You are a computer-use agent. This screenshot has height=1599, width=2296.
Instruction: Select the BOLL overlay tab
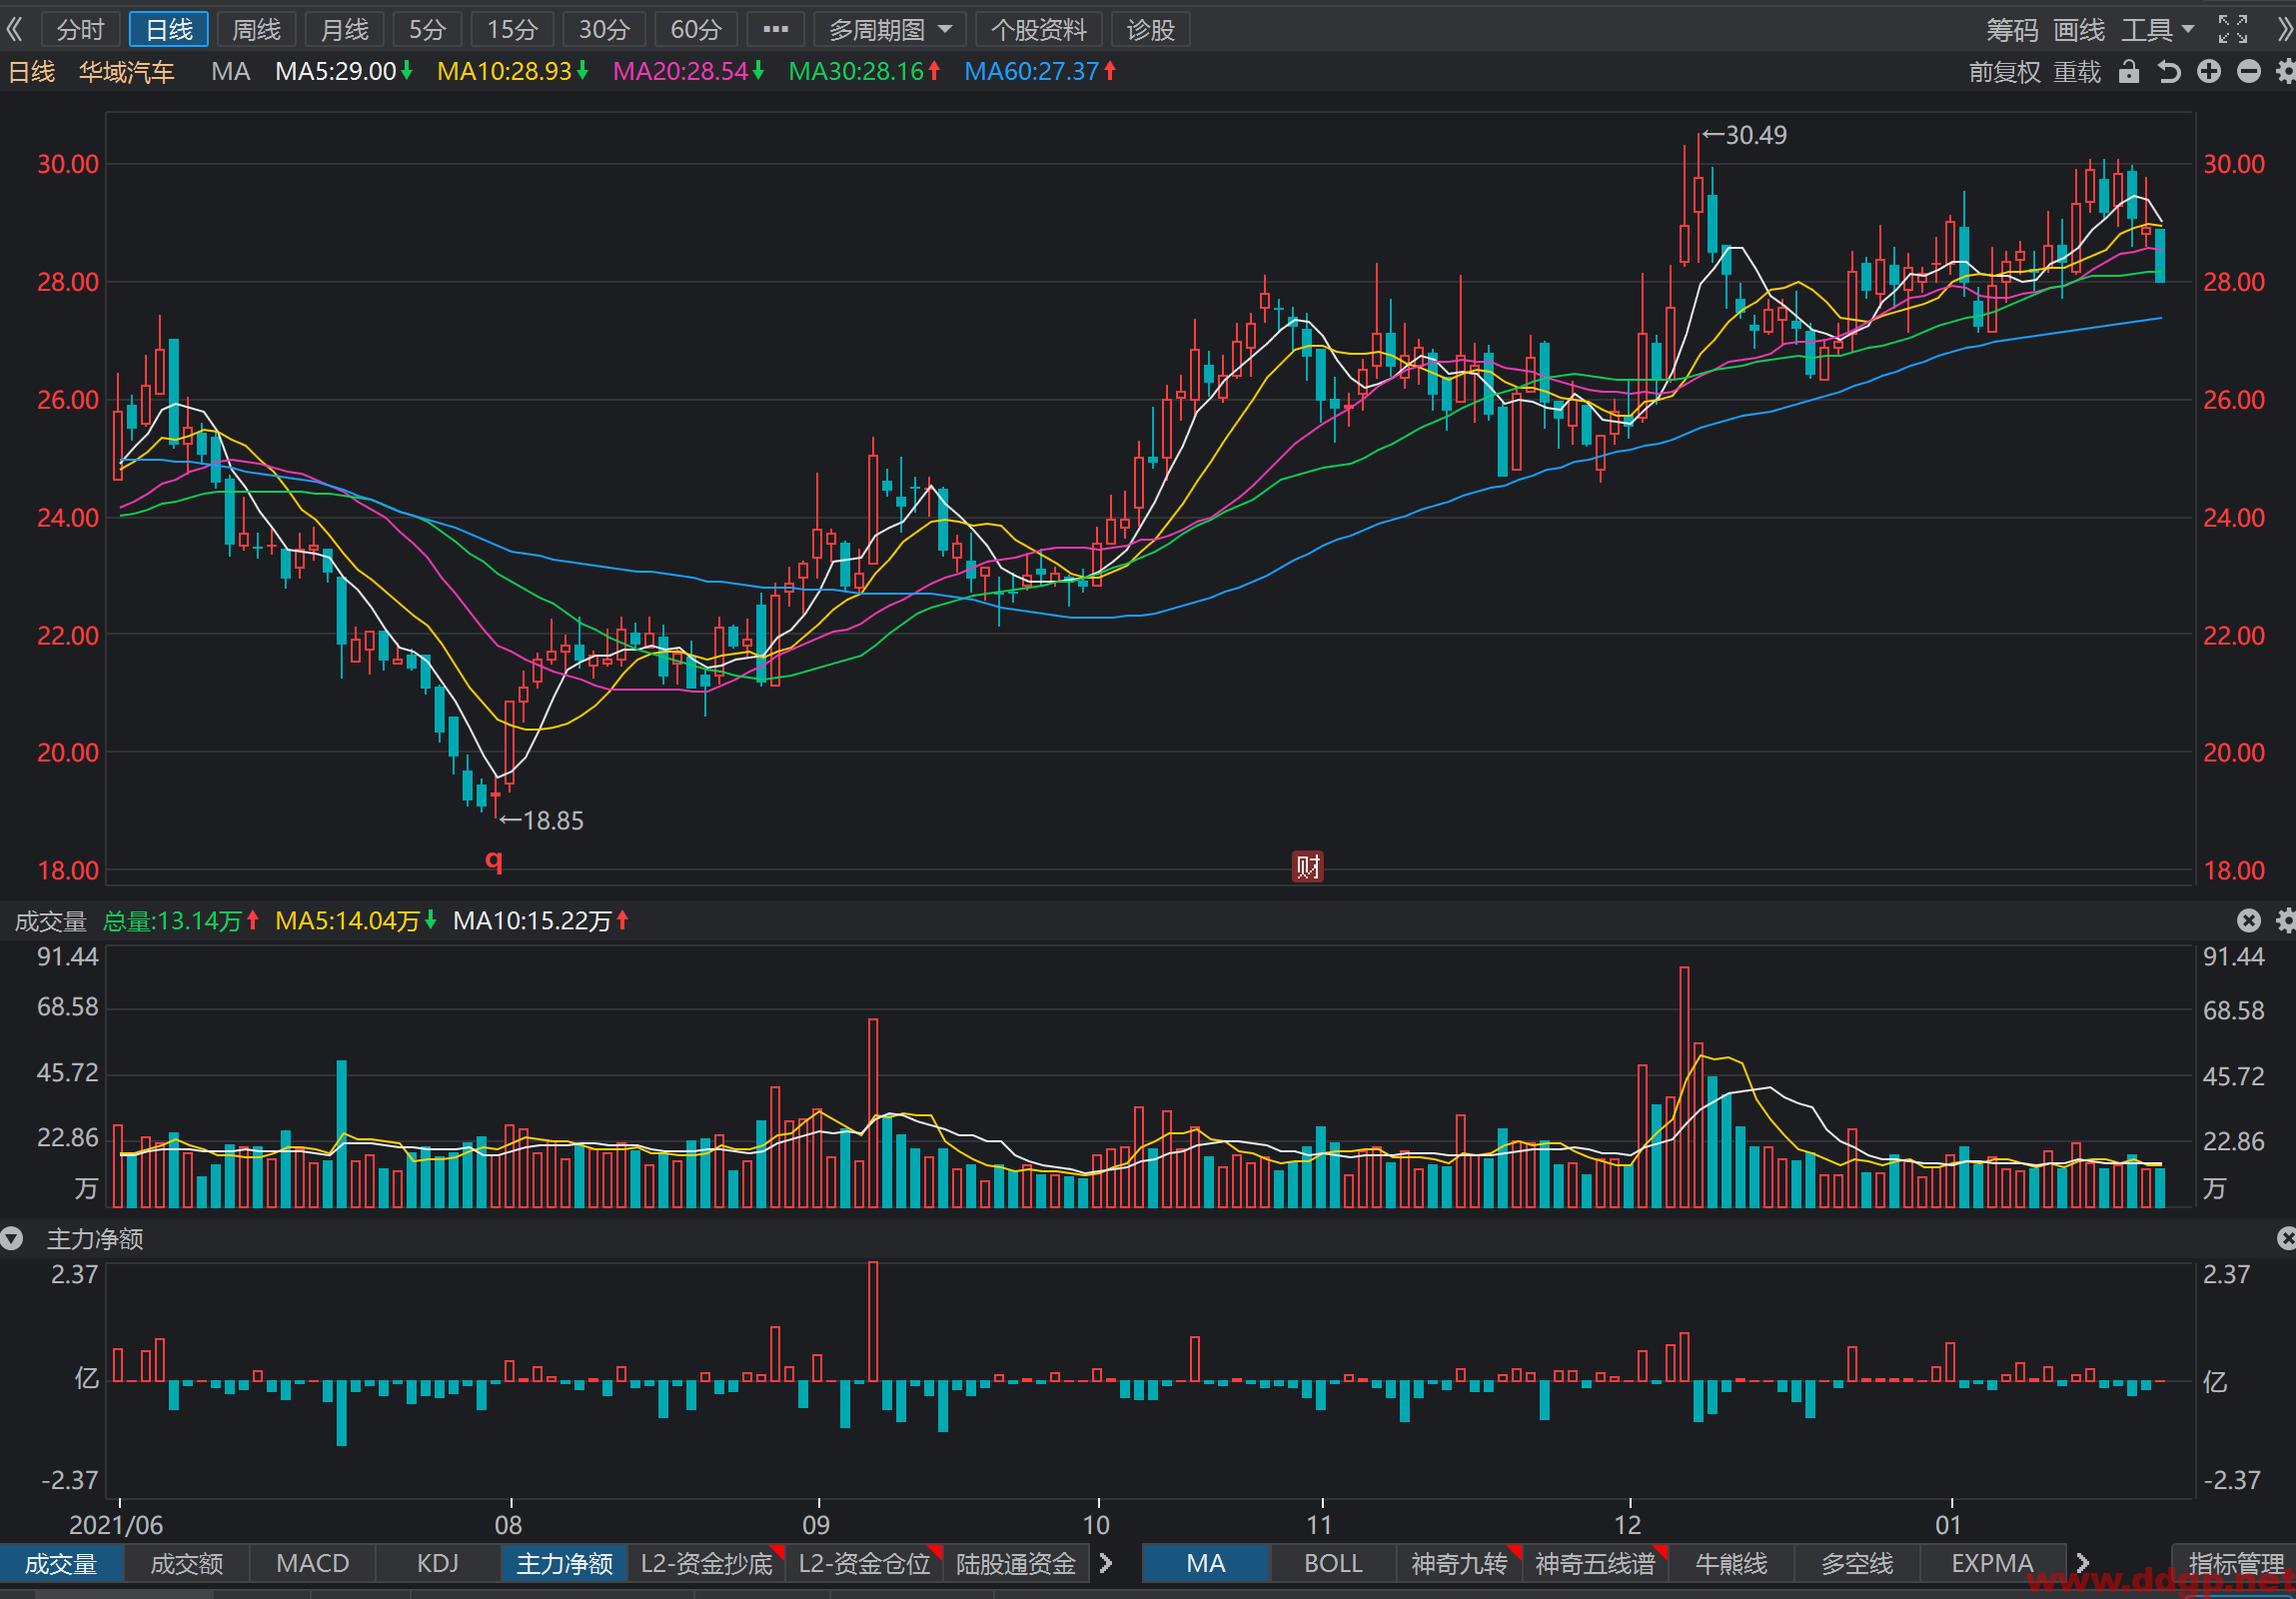click(x=1332, y=1563)
